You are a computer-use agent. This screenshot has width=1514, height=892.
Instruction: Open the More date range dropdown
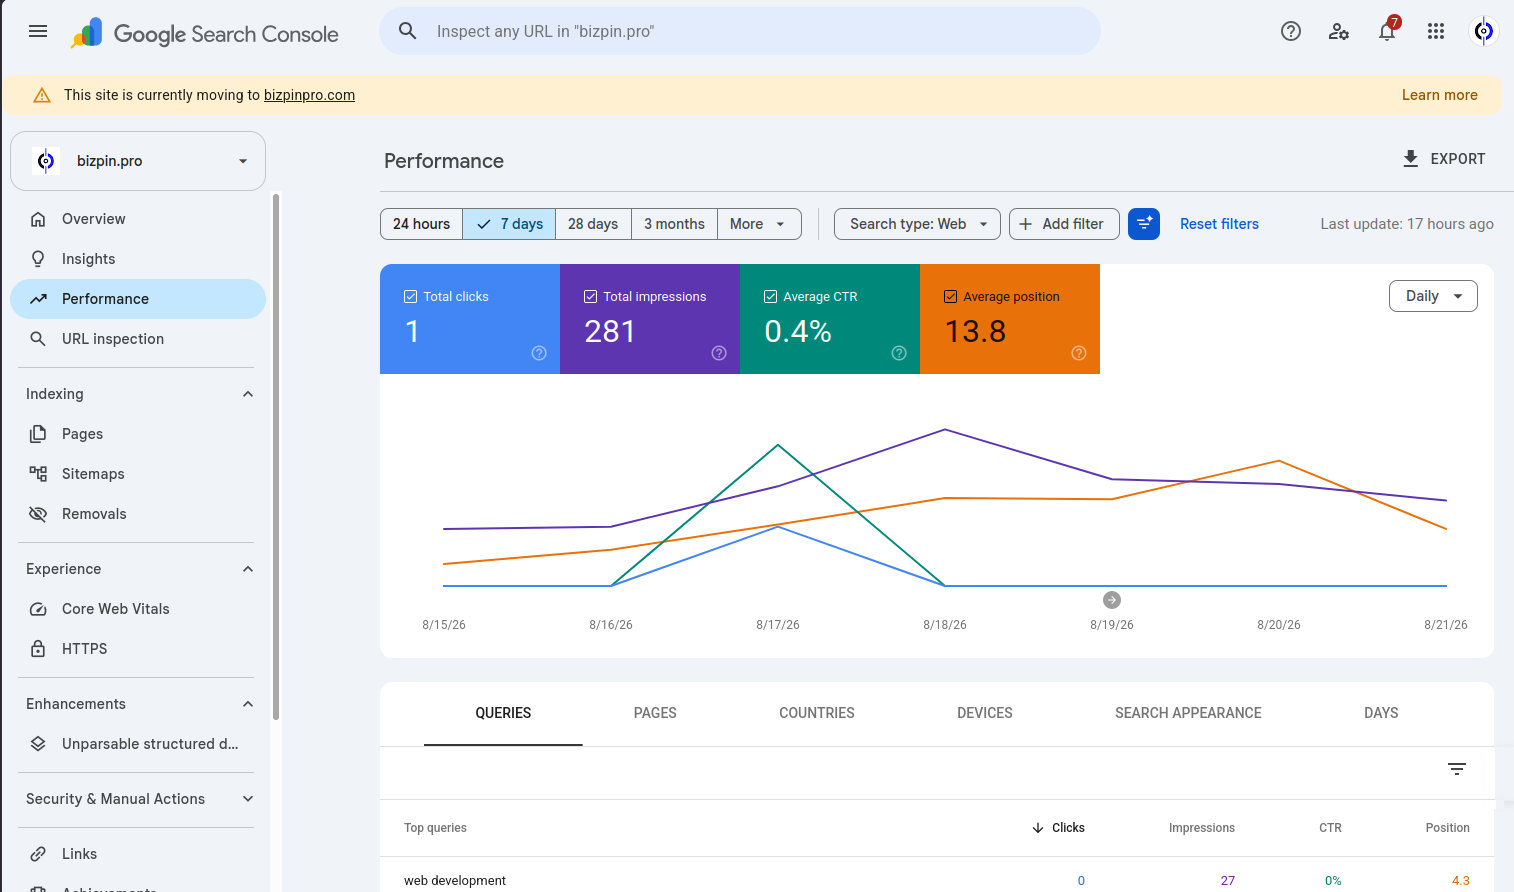[759, 224]
